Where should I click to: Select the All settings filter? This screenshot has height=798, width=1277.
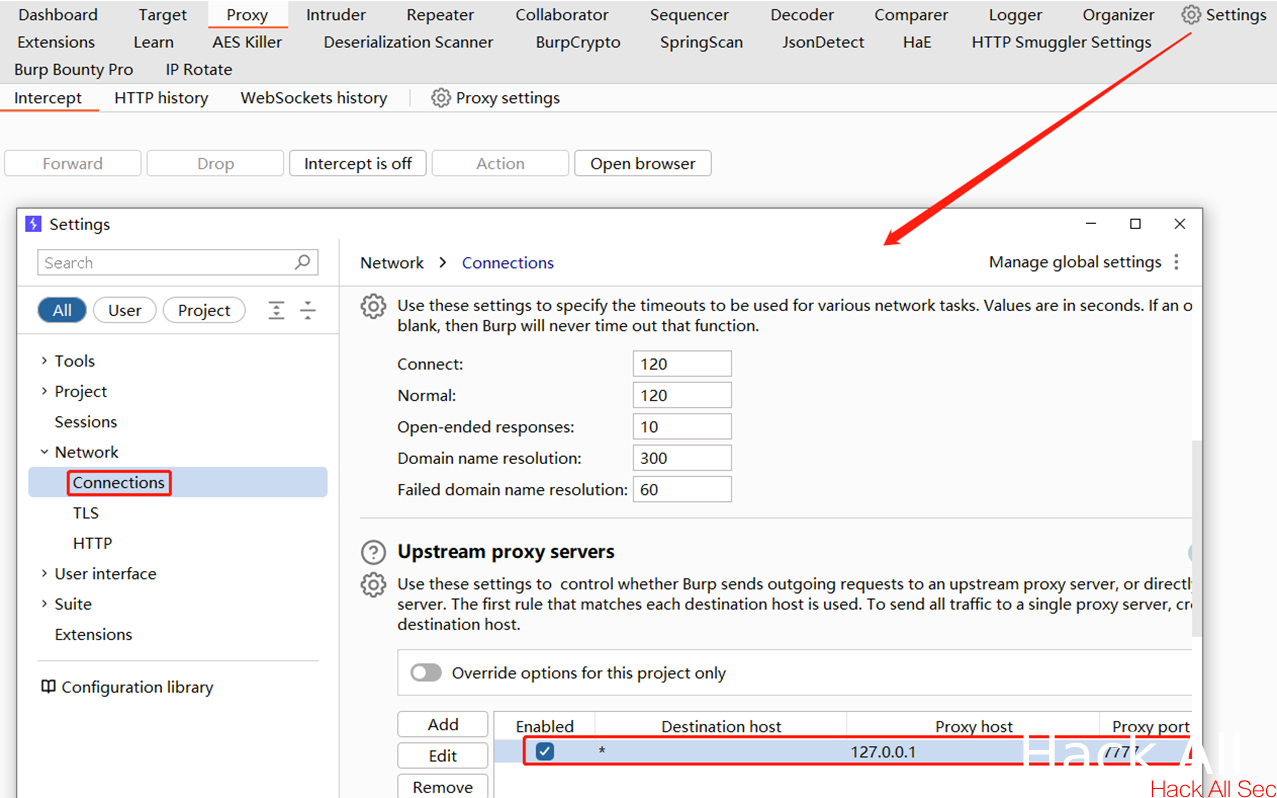(62, 310)
